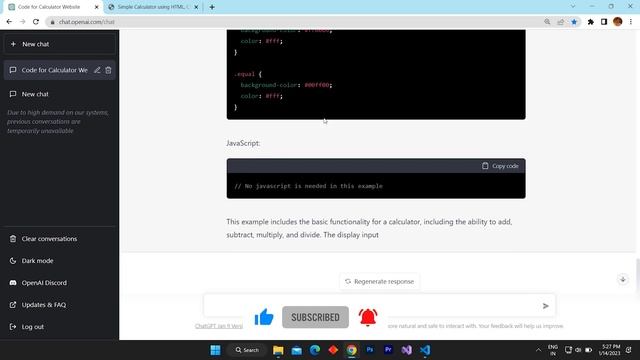Toggle the Chrome side panel icon
Viewport: 640px width, 360px height.
tap(604, 22)
